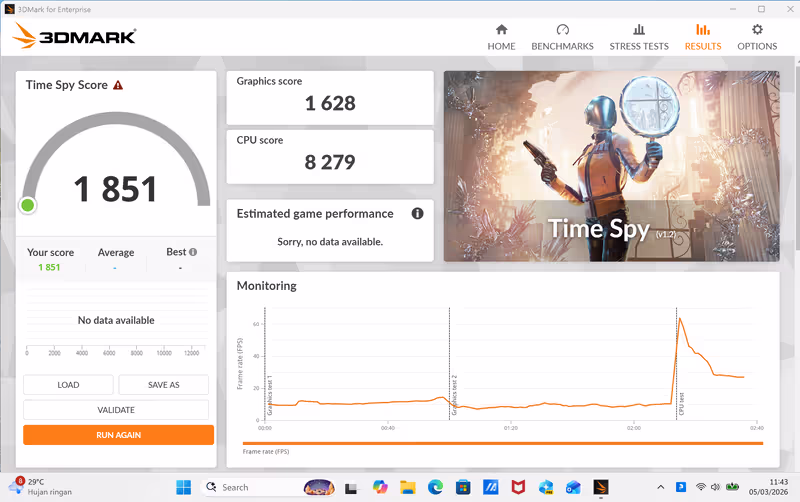Click the green score marker on gauge
Screen dimensions: 800x502
coord(28,205)
